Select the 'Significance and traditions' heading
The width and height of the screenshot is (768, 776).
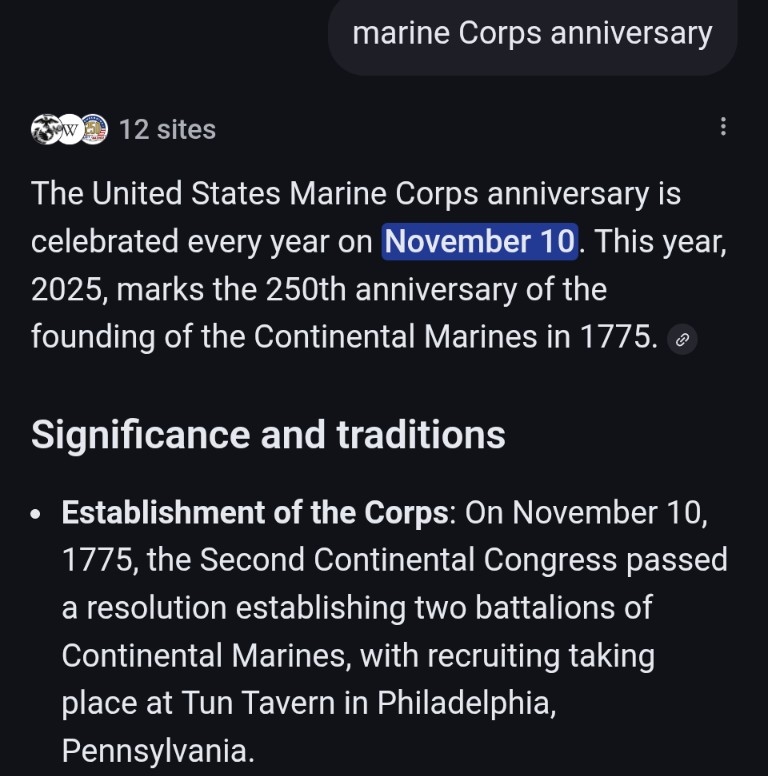(268, 435)
